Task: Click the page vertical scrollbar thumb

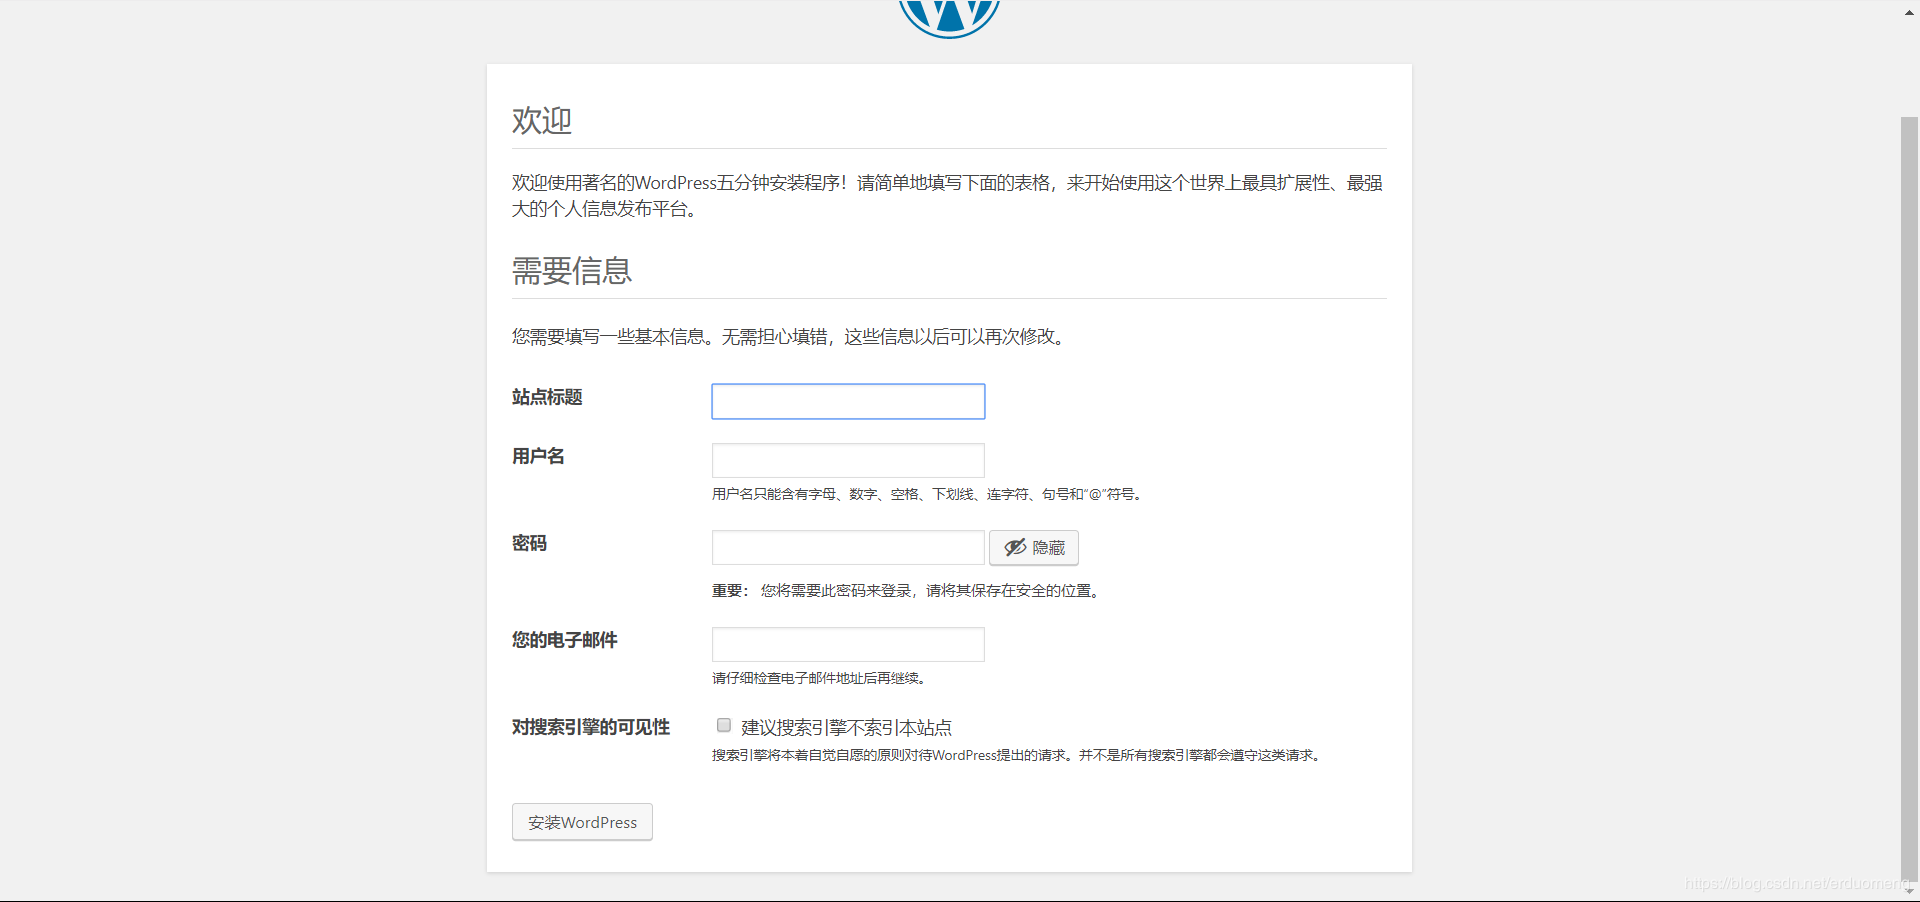Action: coord(1909,498)
